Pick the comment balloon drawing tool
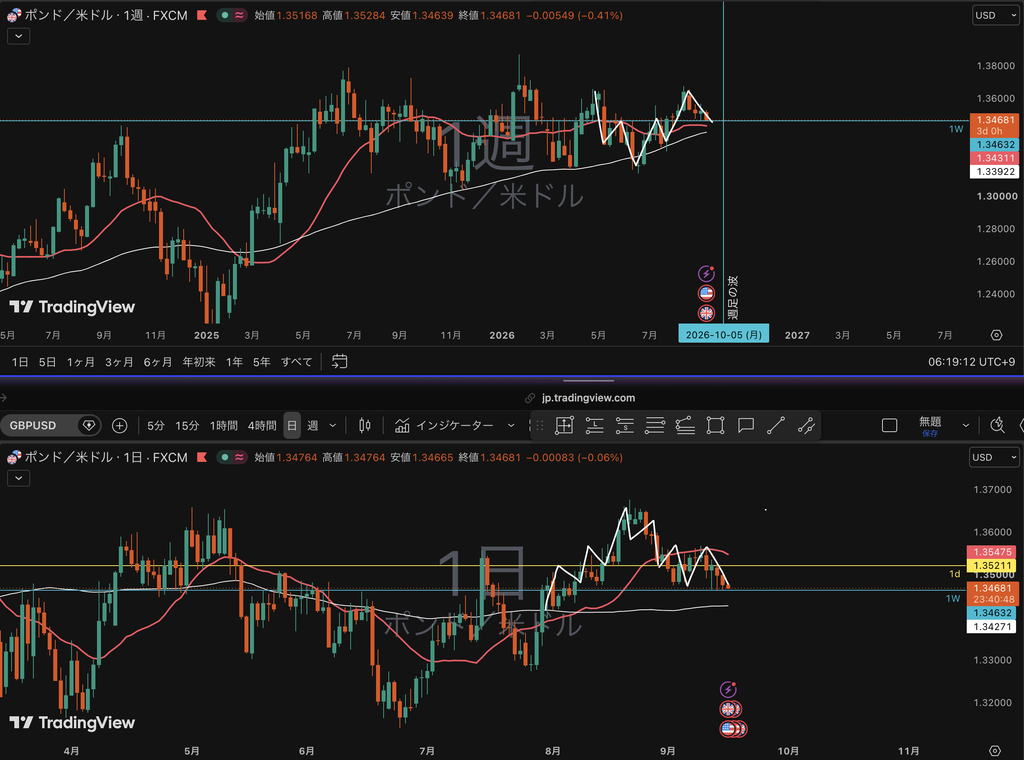 (746, 426)
